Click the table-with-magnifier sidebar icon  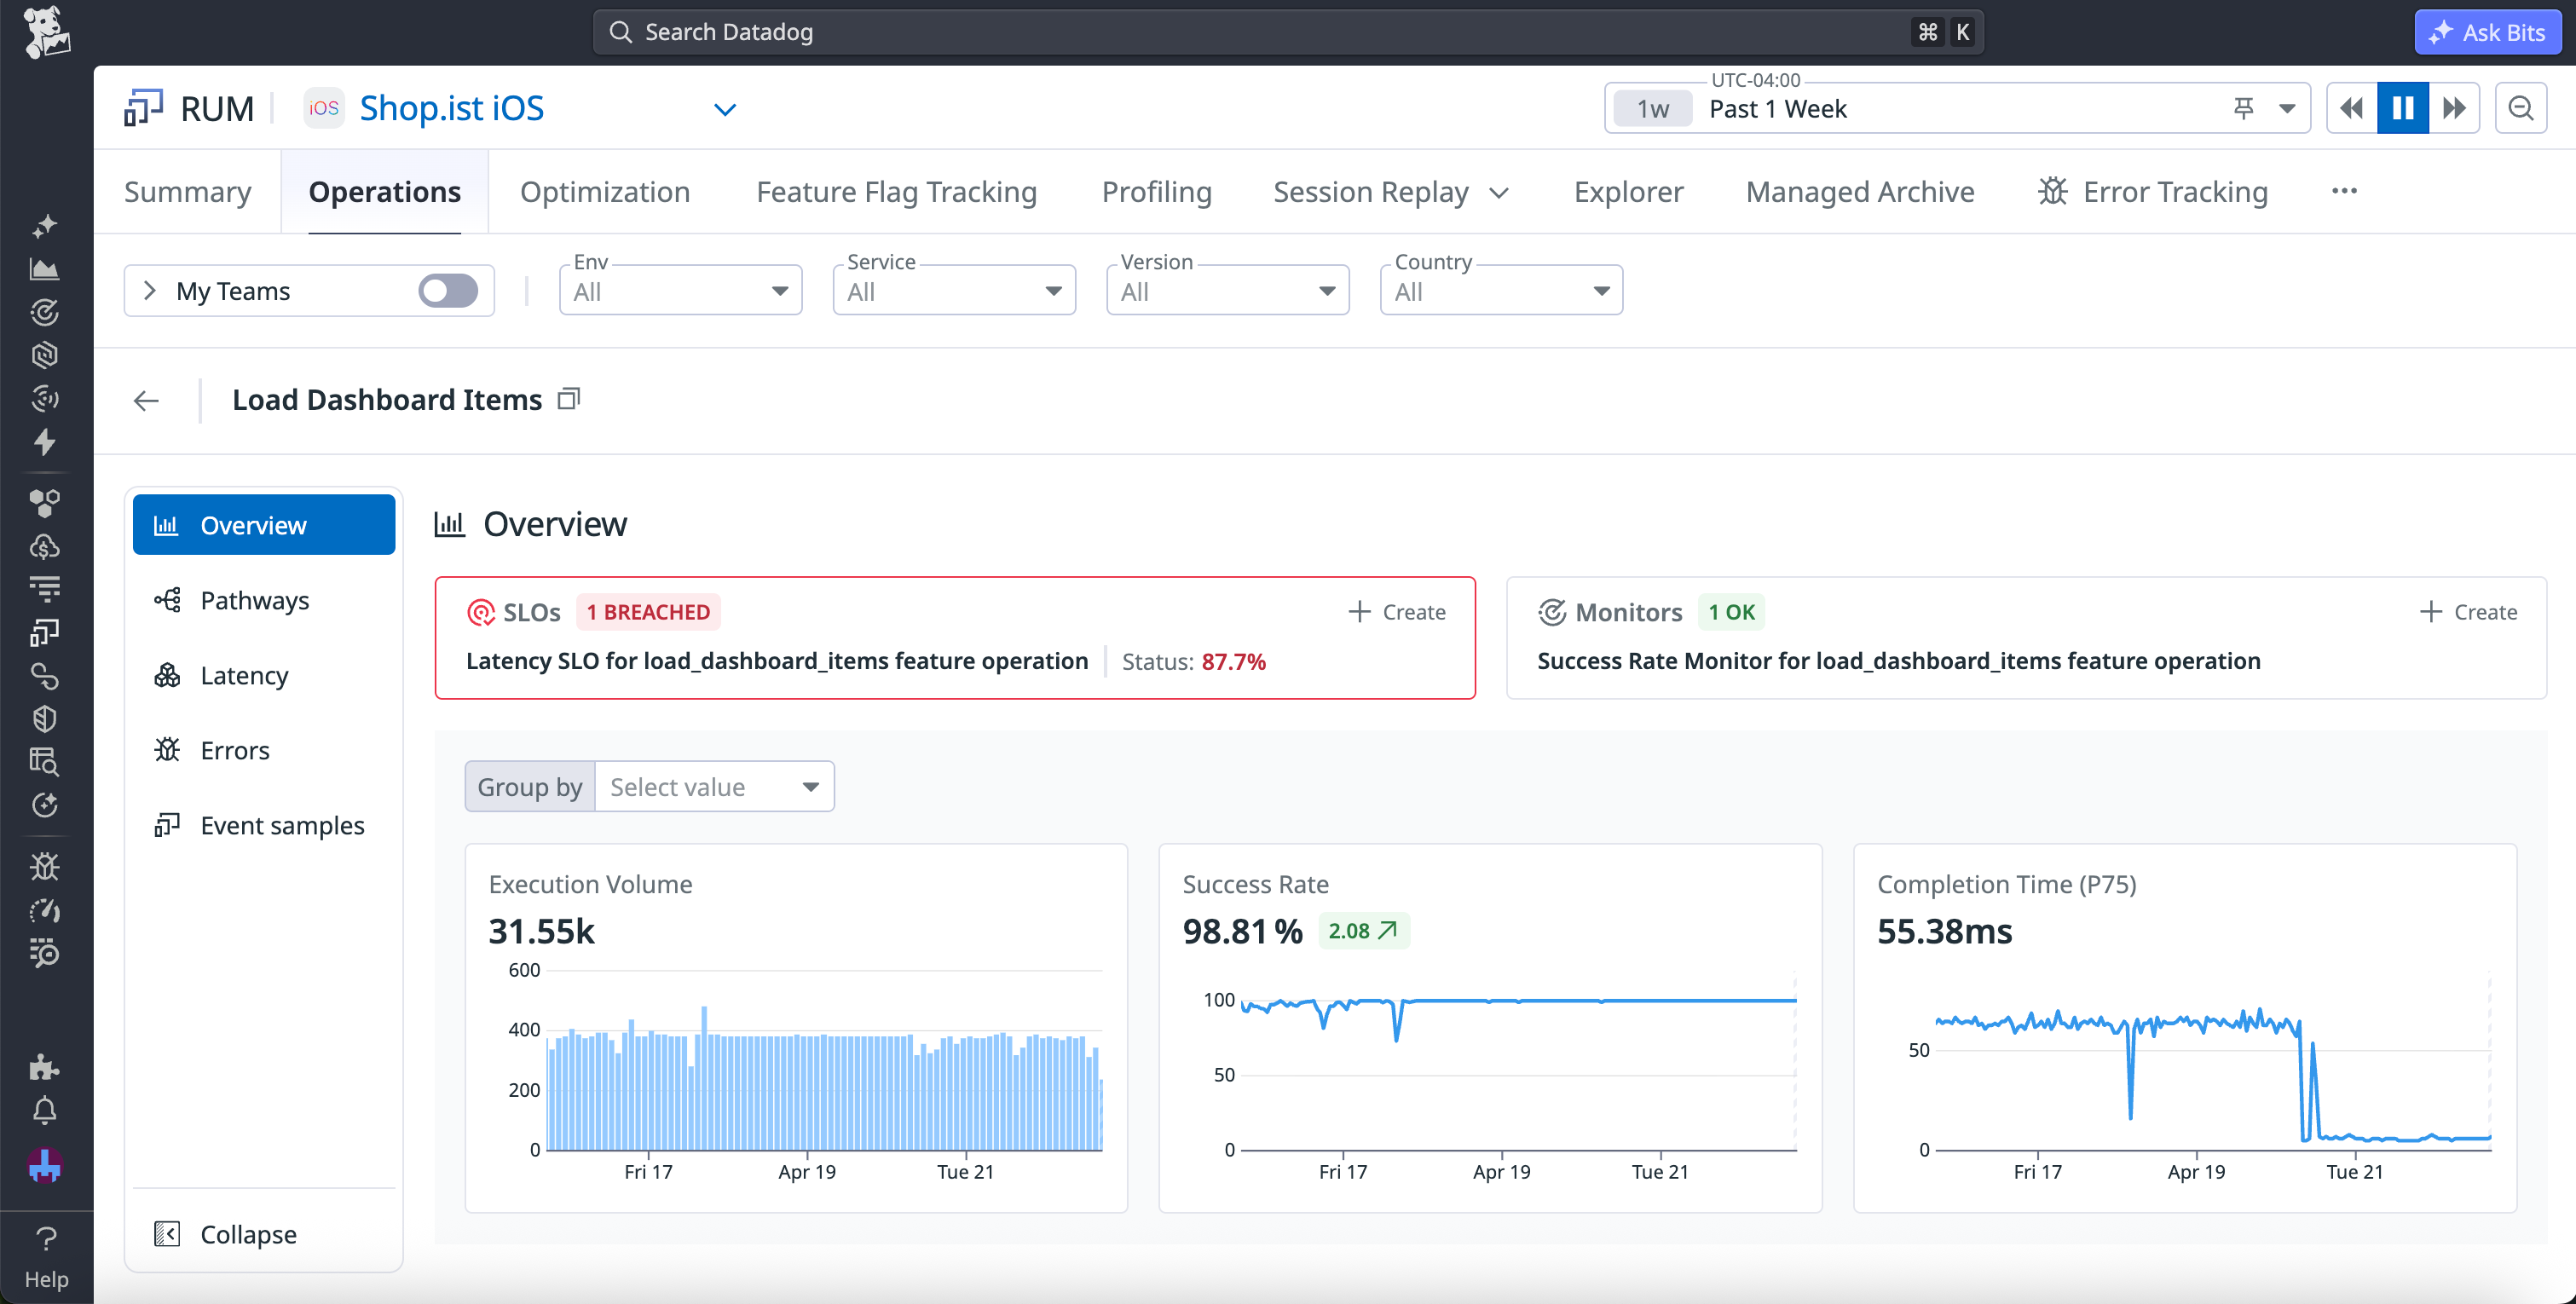(44, 761)
